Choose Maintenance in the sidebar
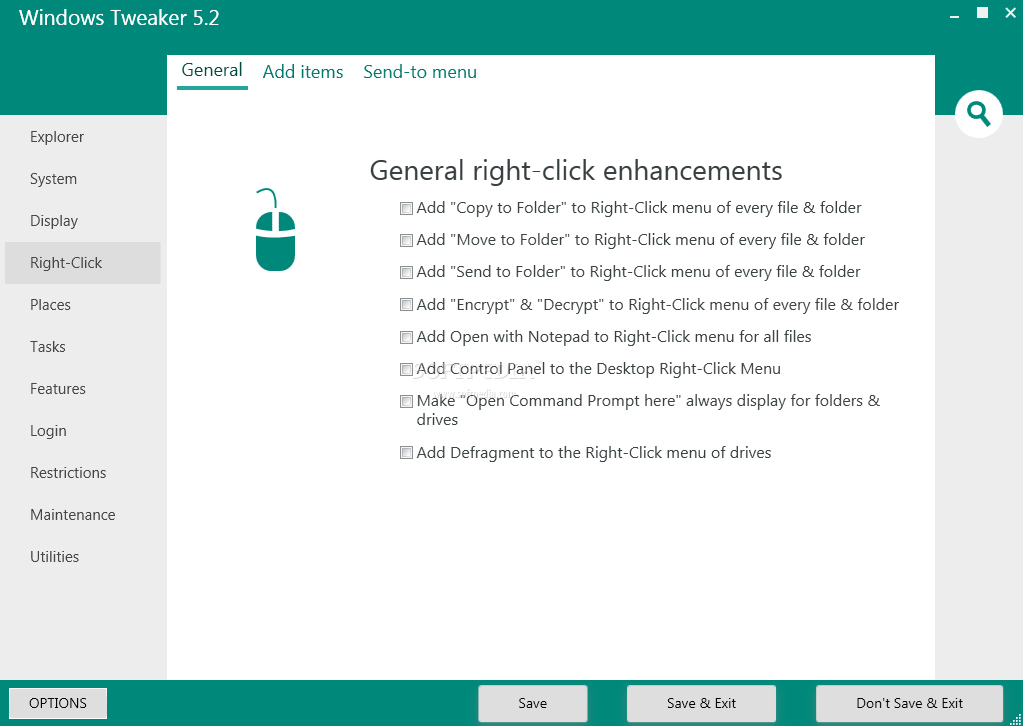Viewport: 1023px width, 726px height. point(83,515)
